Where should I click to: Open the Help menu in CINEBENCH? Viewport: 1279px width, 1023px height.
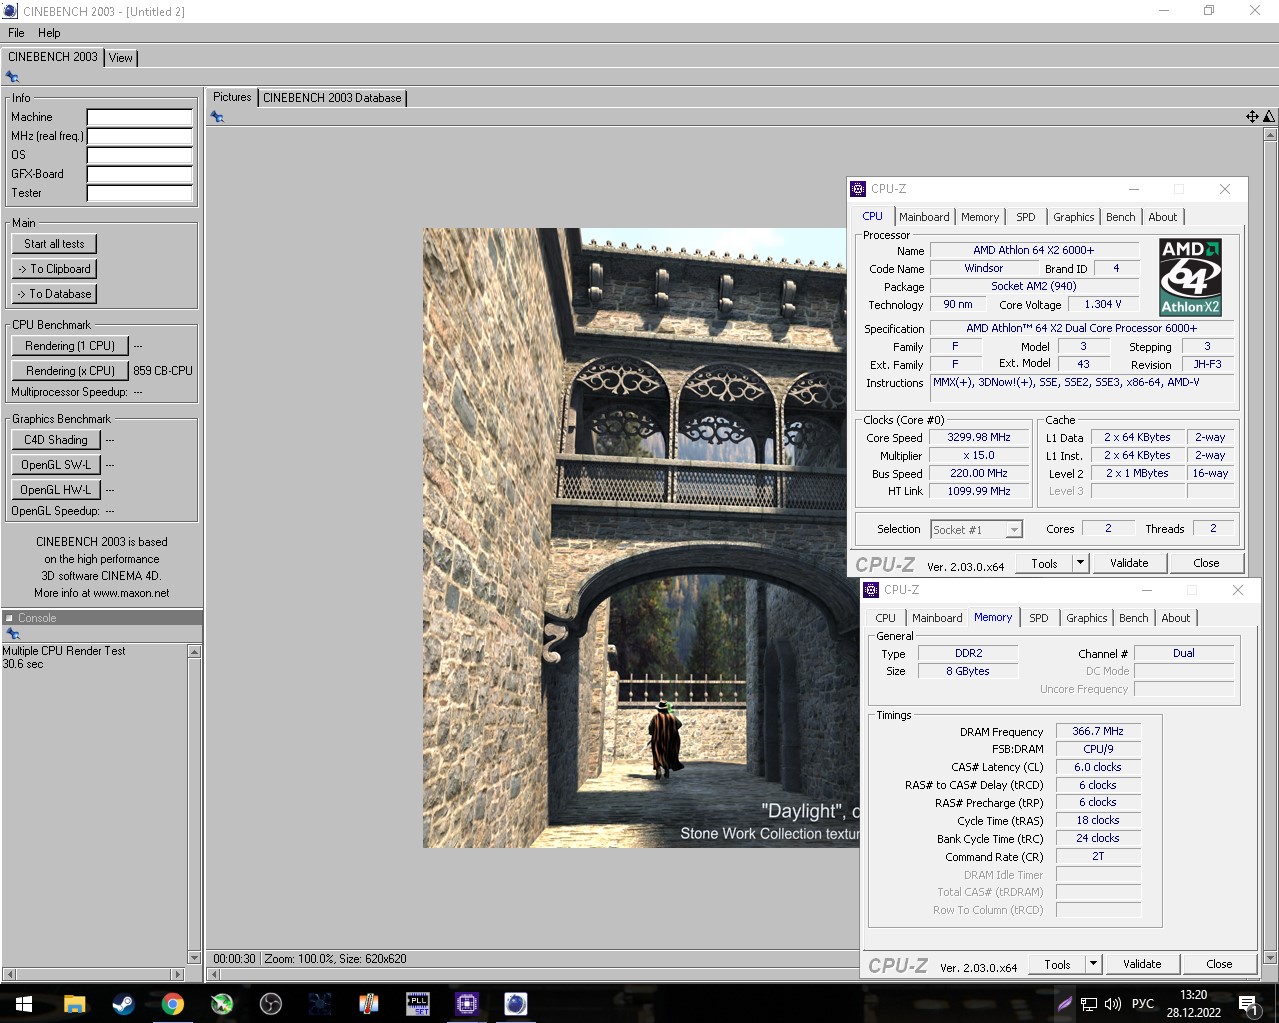pyautogui.click(x=49, y=33)
